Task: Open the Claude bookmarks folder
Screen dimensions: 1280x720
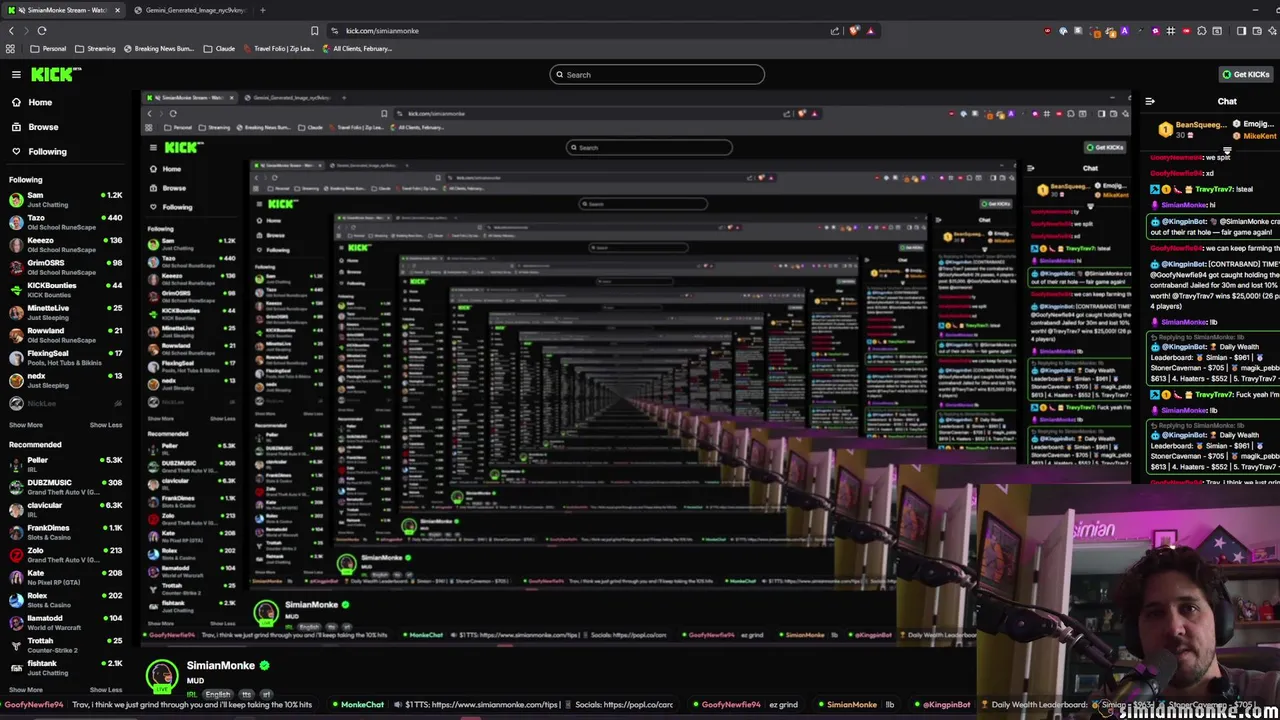Action: tap(219, 48)
